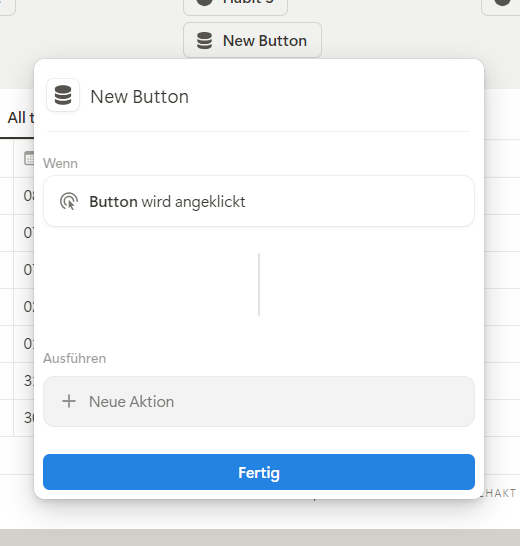
Task: Click the Wenn section label
Action: (x=60, y=163)
